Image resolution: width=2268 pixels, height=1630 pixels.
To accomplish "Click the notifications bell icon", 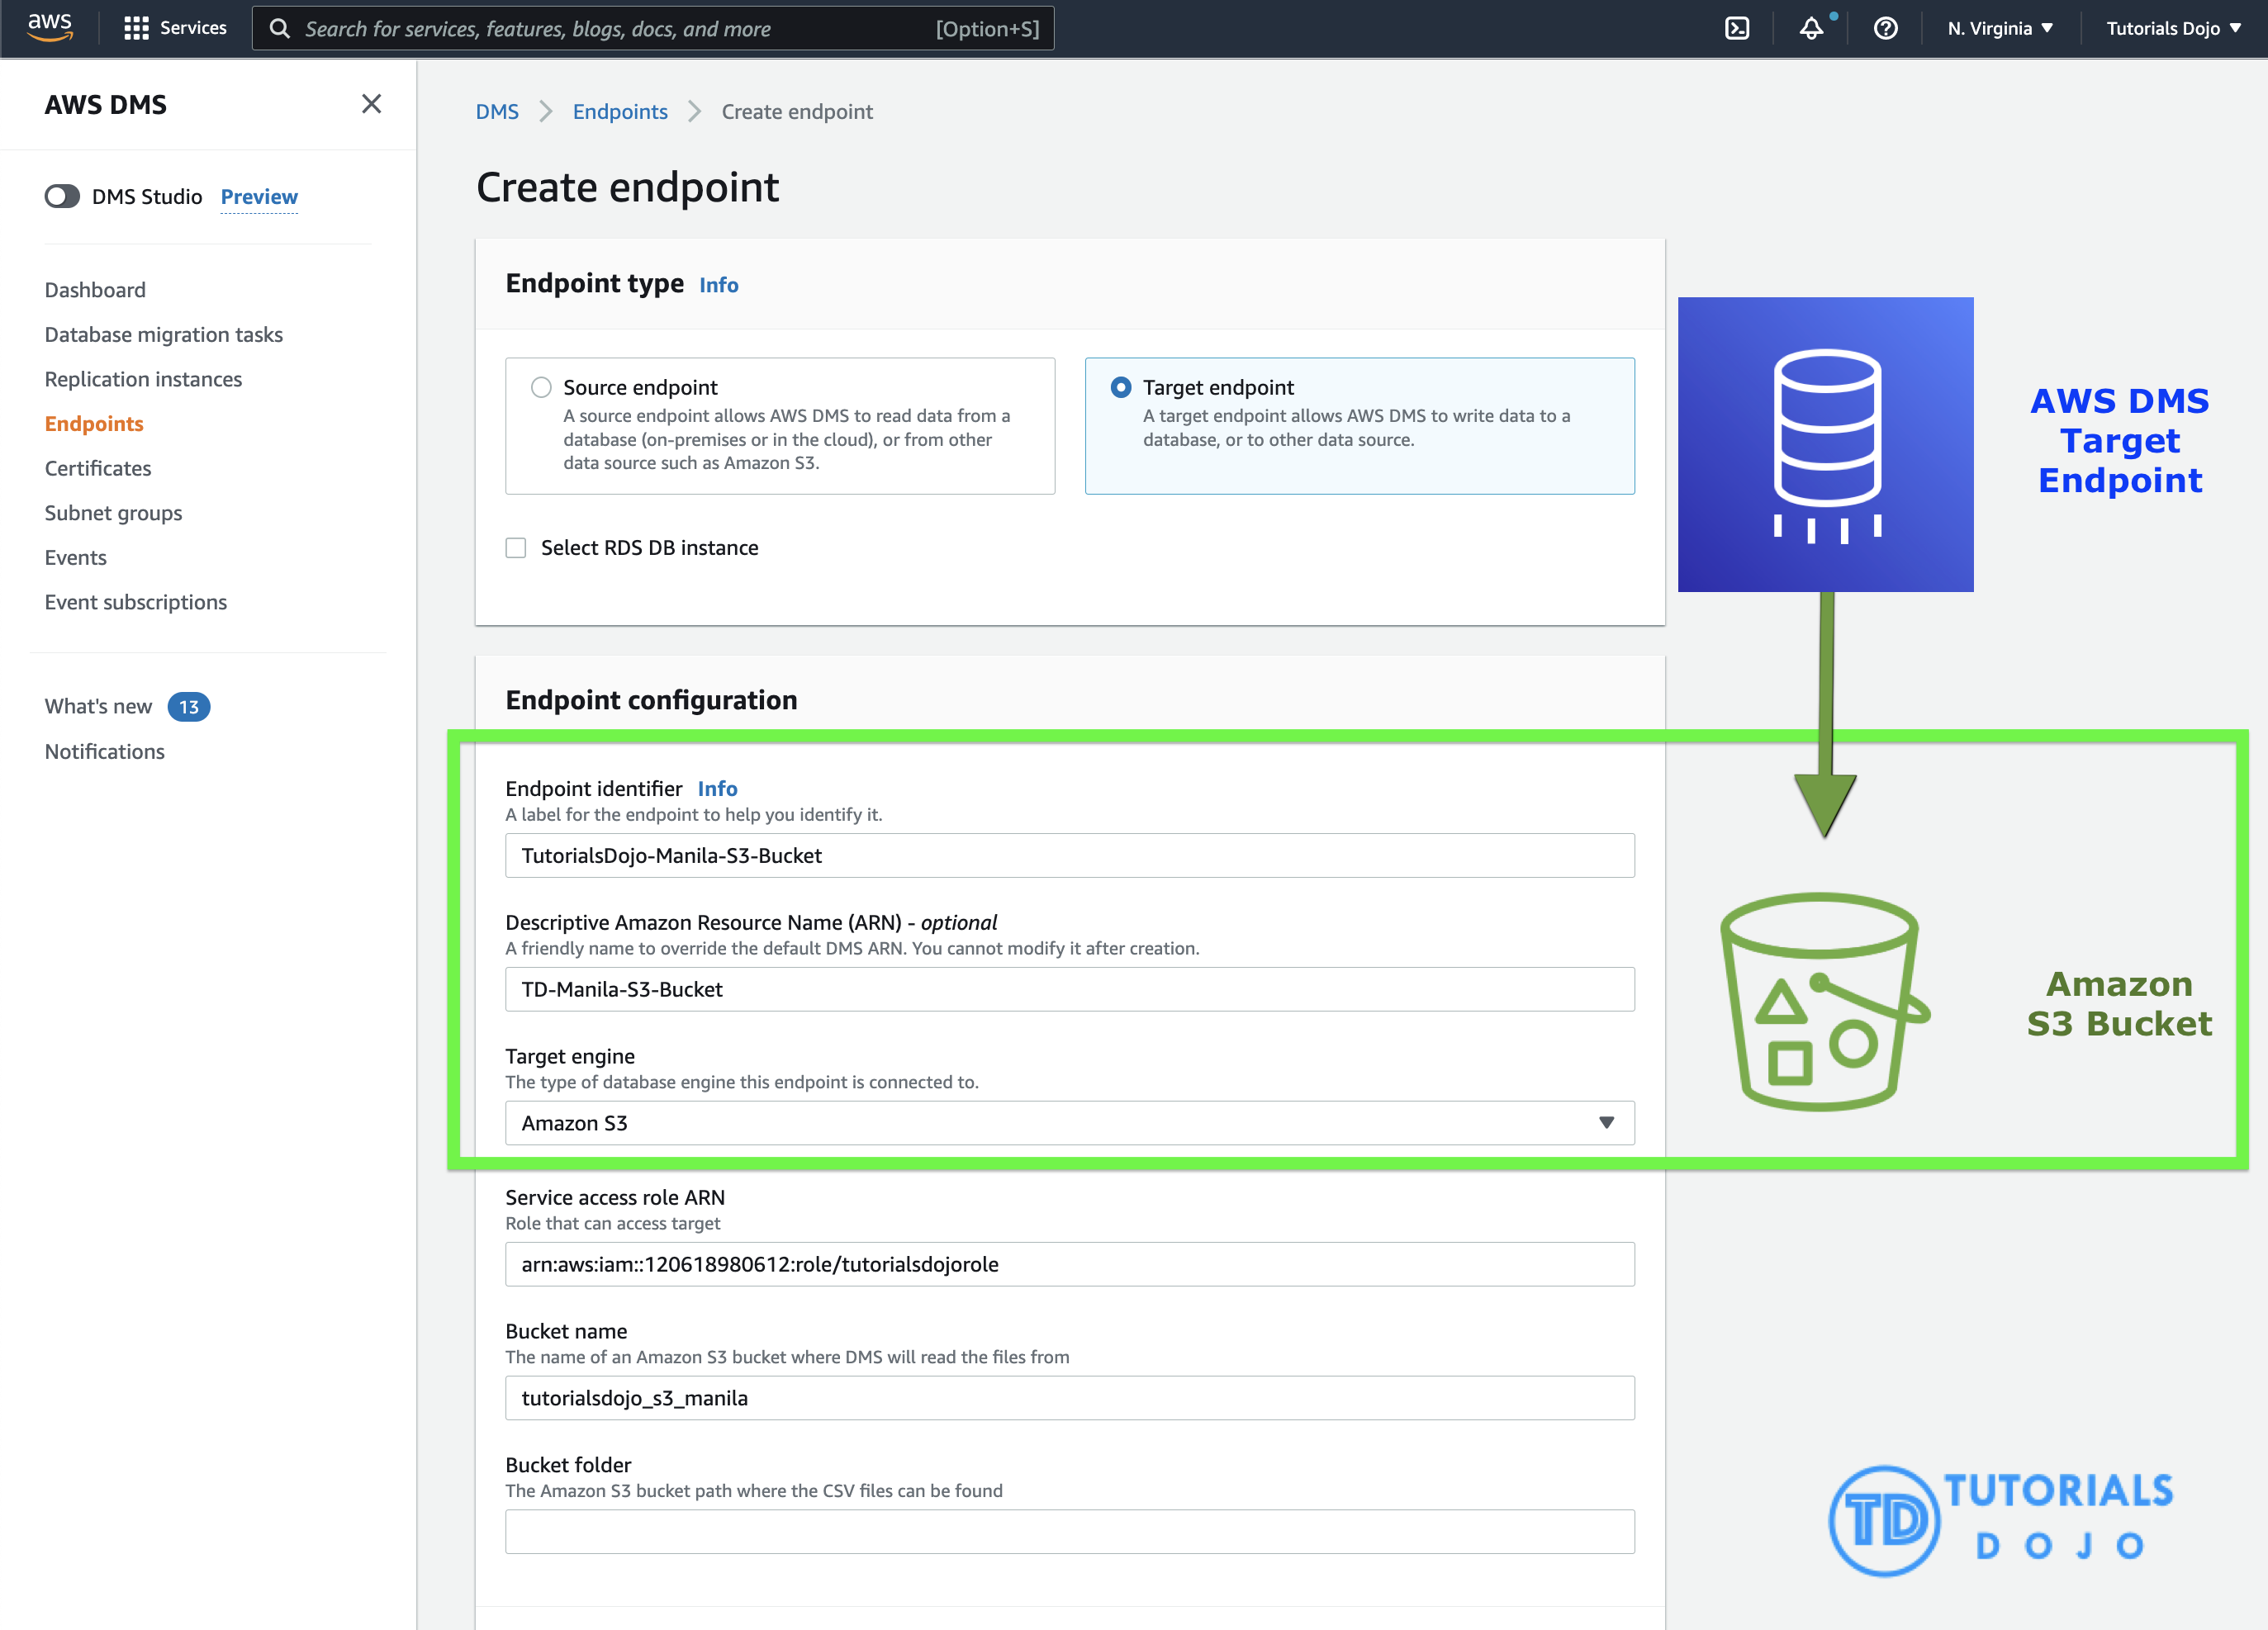I will 1812,28.
